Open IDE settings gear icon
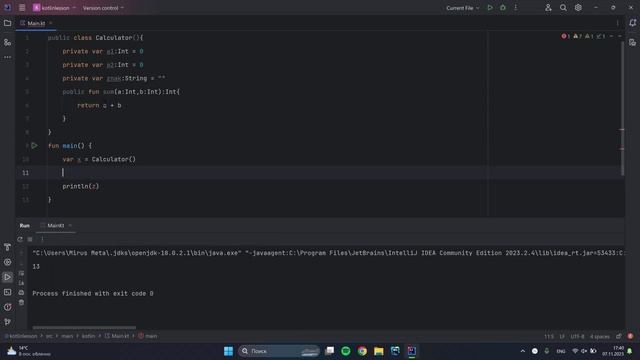The width and height of the screenshot is (640, 360). 578,8
